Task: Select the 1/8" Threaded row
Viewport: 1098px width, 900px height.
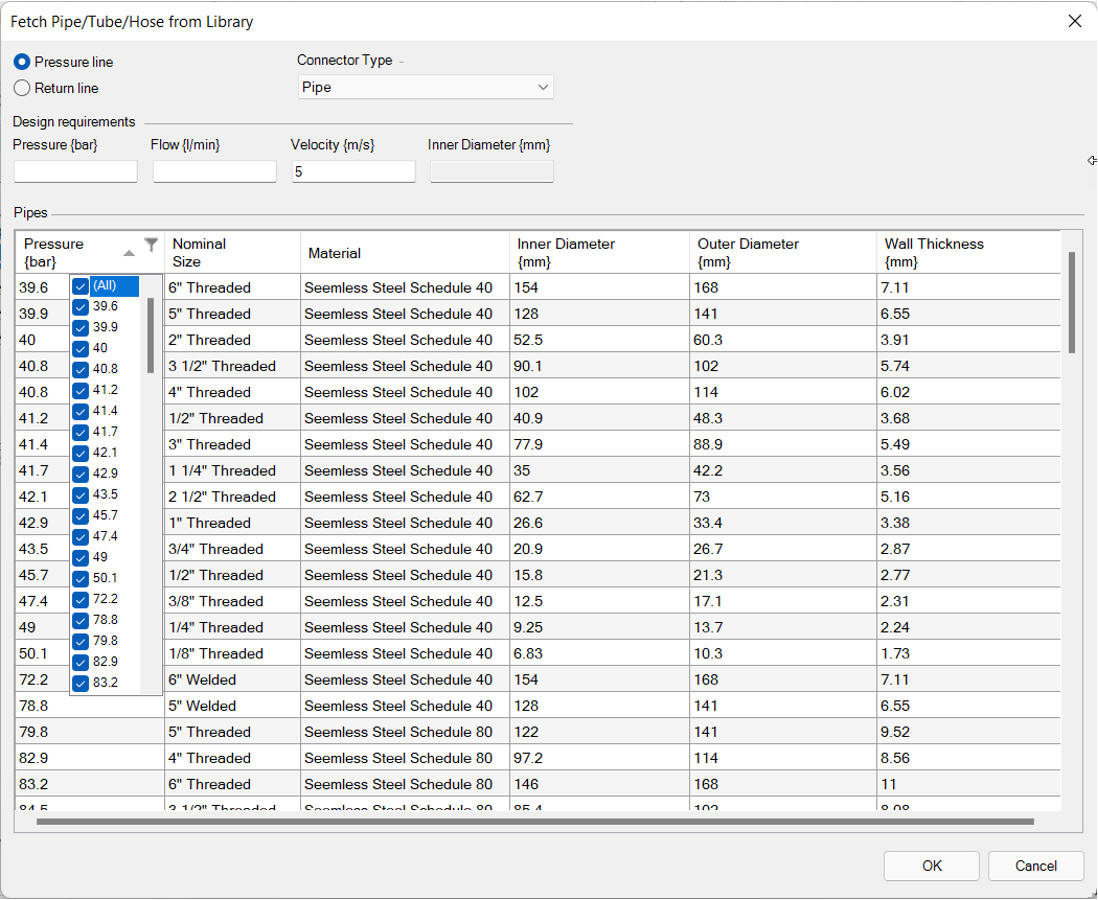Action: (538, 653)
